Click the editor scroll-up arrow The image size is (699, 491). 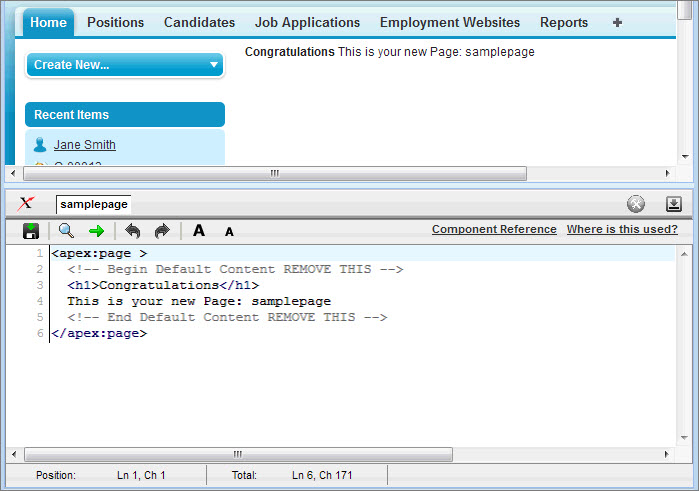(684, 254)
